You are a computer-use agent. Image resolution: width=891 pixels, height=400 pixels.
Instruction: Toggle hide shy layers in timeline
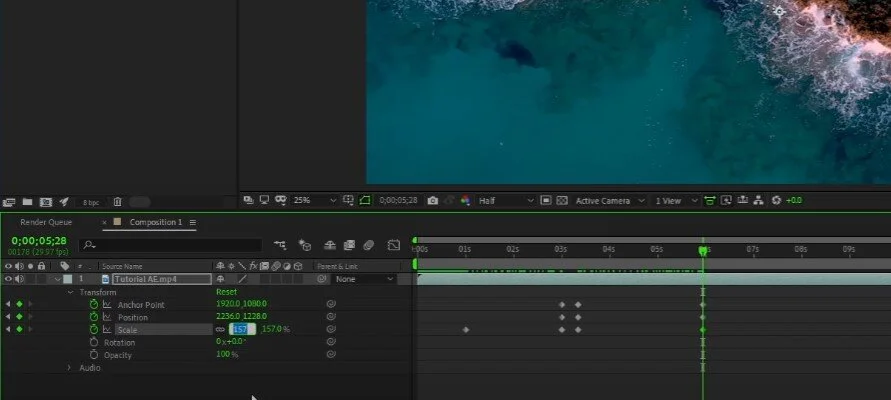[x=330, y=245]
